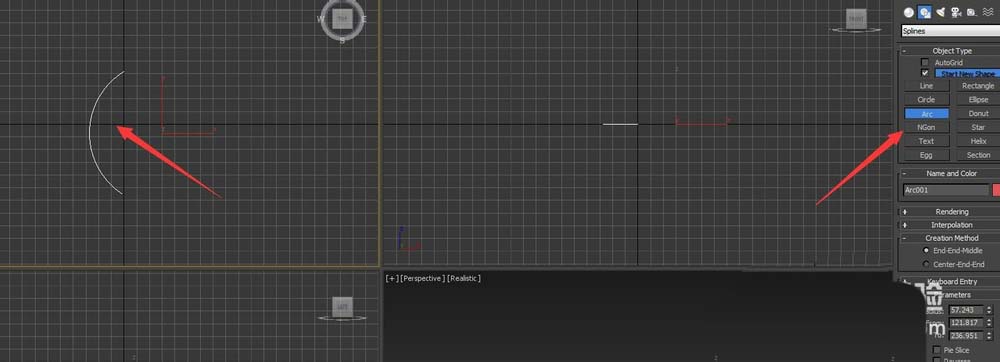Screen dimensions: 1000x362
Task: Click the Top viewport ViewCube
Action: (x=342, y=18)
